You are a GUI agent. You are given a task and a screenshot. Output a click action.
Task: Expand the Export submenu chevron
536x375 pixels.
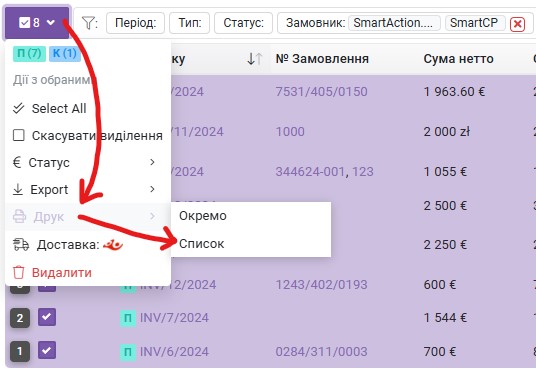pyautogui.click(x=152, y=189)
